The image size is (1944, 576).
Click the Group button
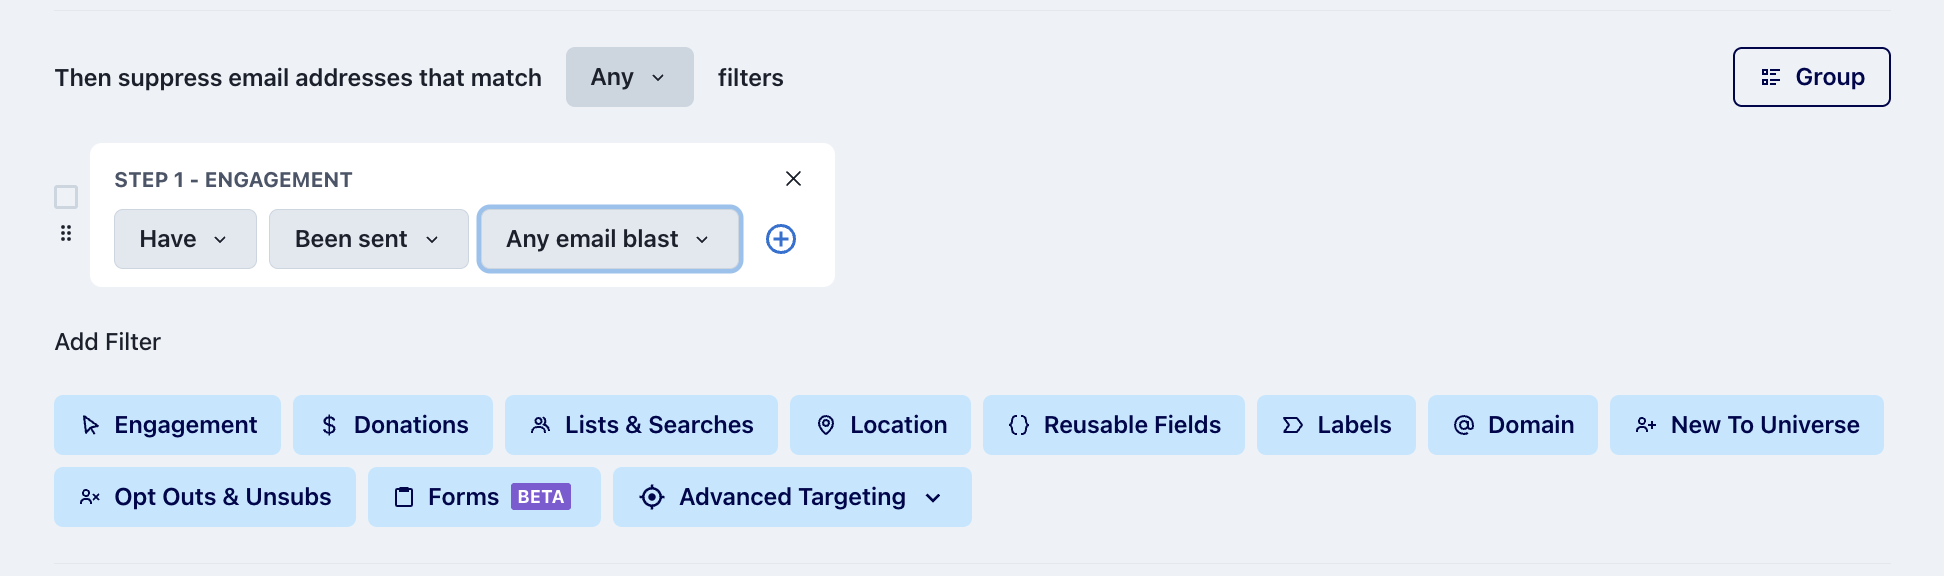tap(1811, 77)
